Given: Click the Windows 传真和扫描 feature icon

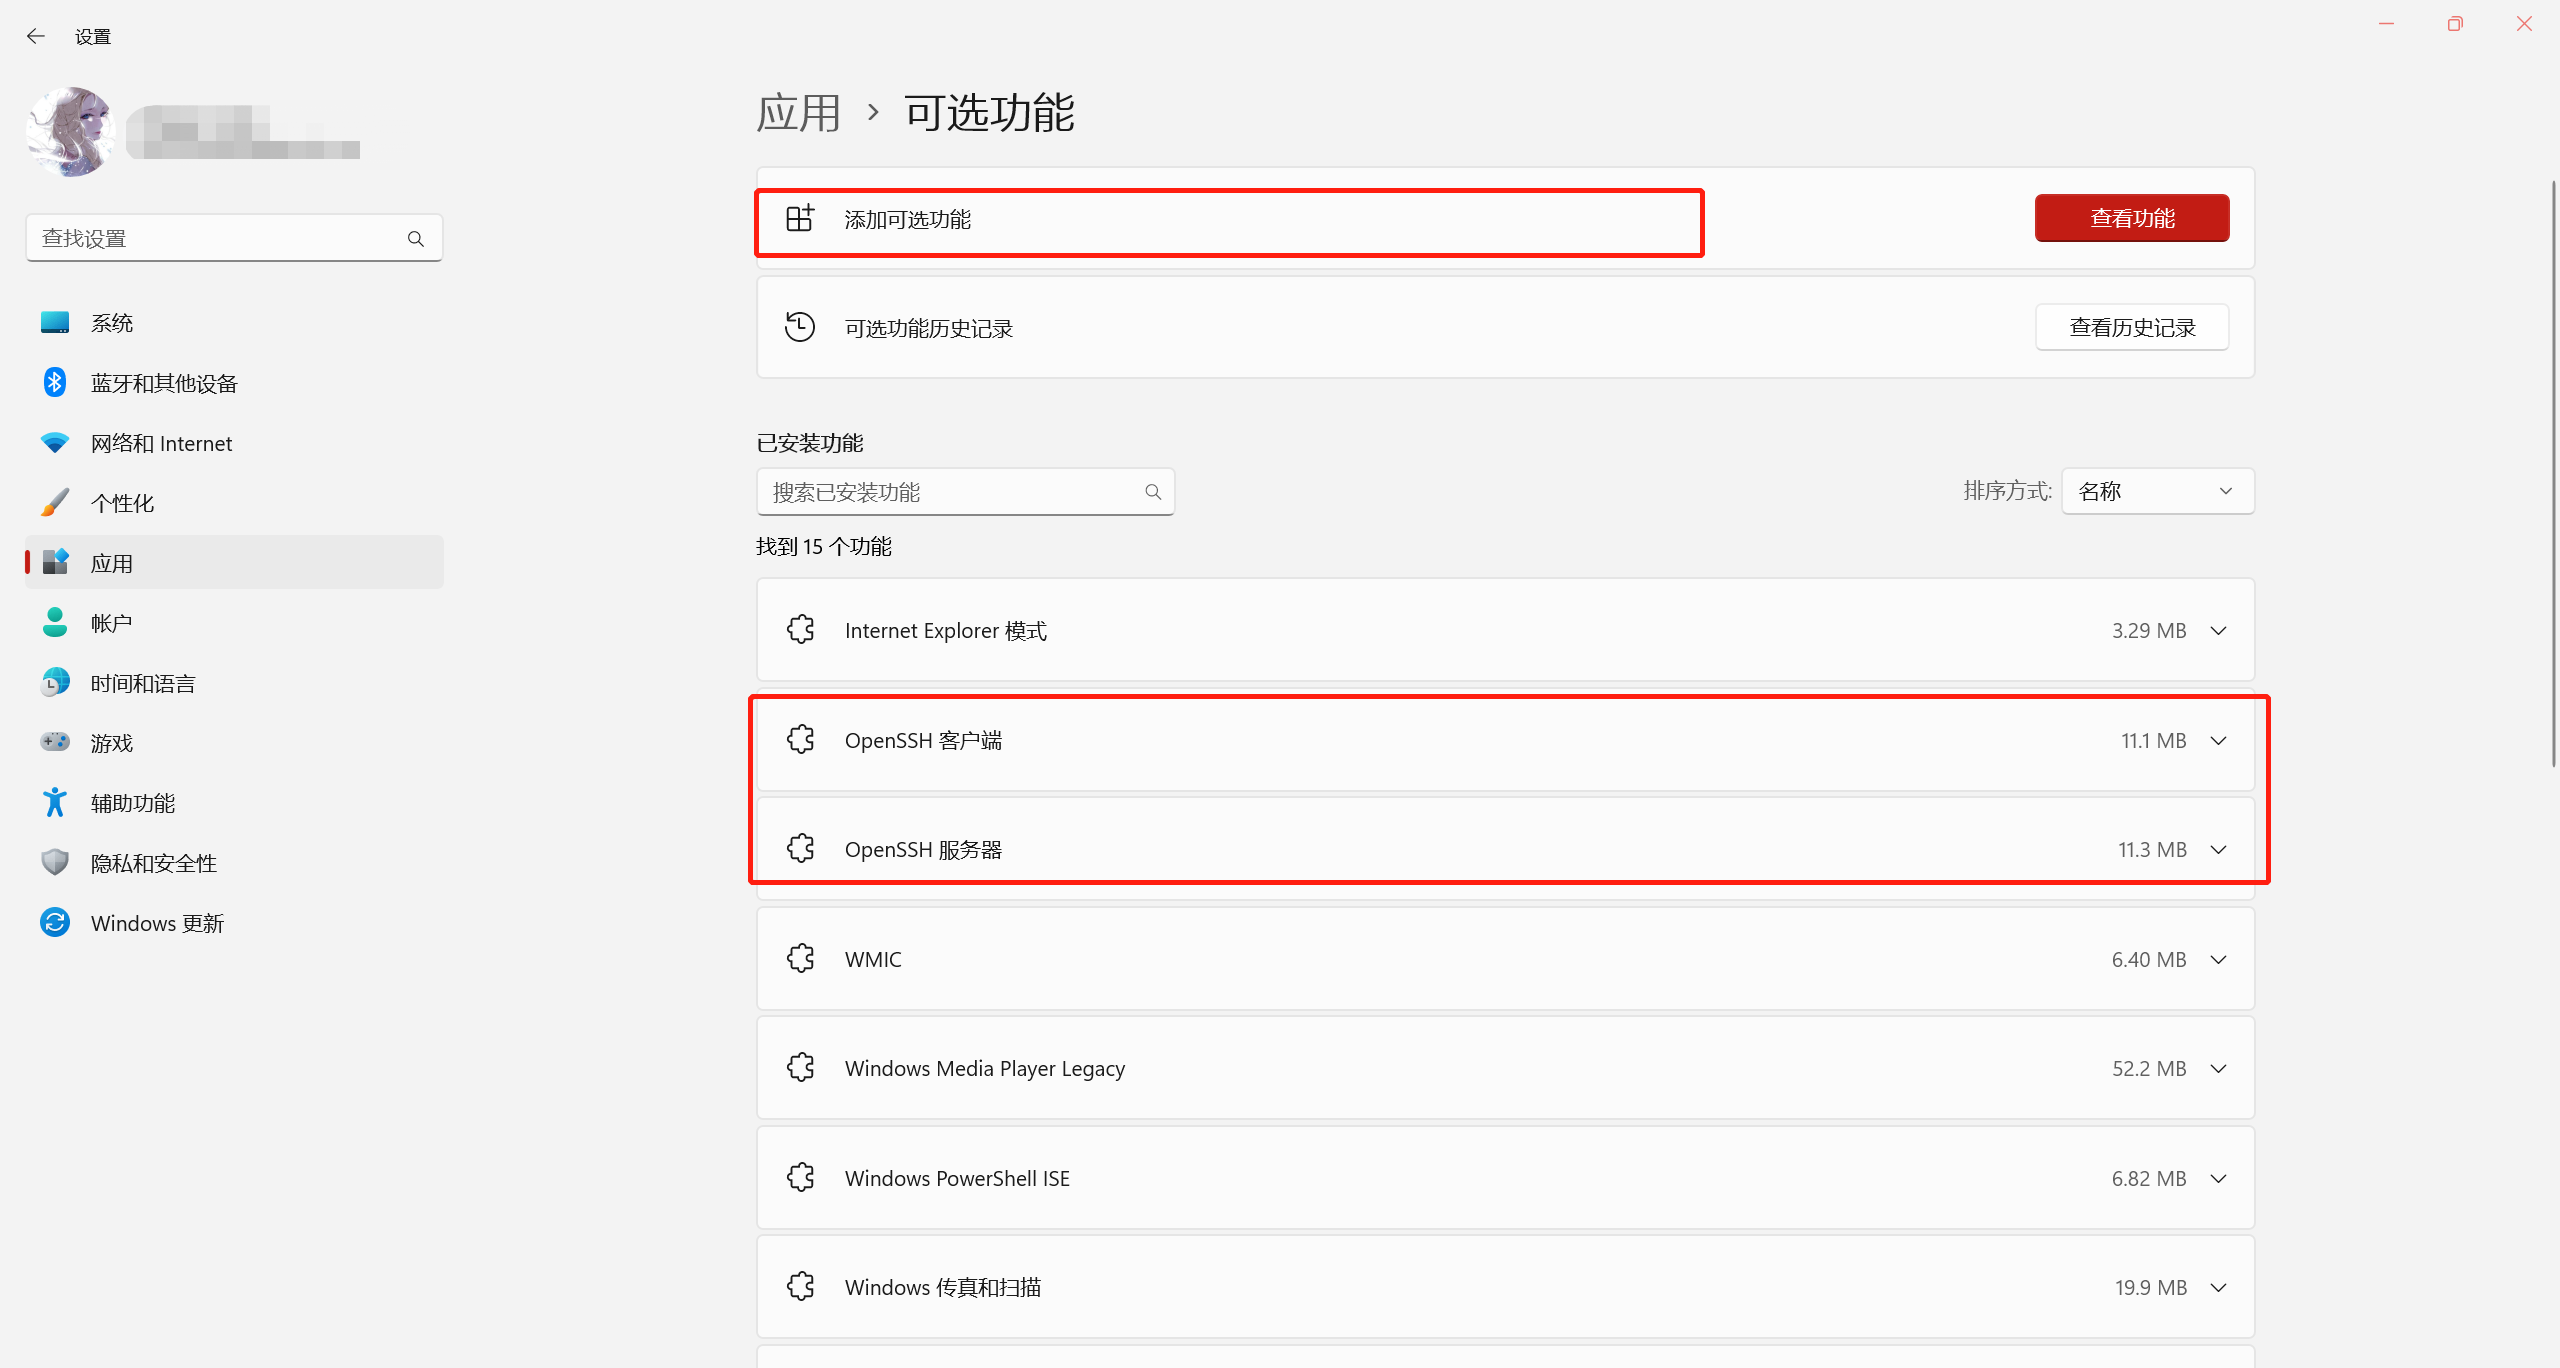Looking at the screenshot, I should pyautogui.click(x=800, y=1287).
